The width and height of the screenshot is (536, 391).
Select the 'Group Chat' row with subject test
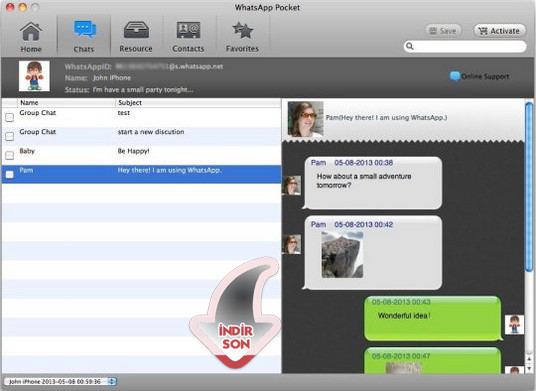point(142,117)
